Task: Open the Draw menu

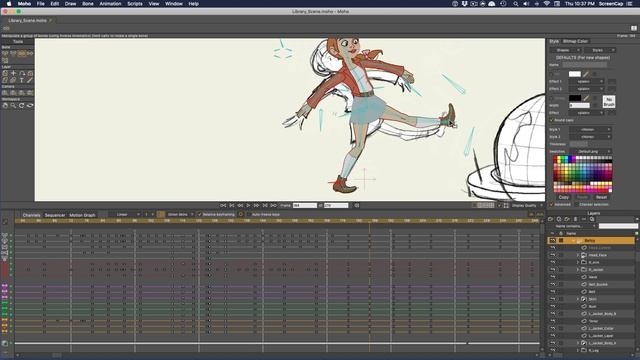Action: tap(70, 4)
